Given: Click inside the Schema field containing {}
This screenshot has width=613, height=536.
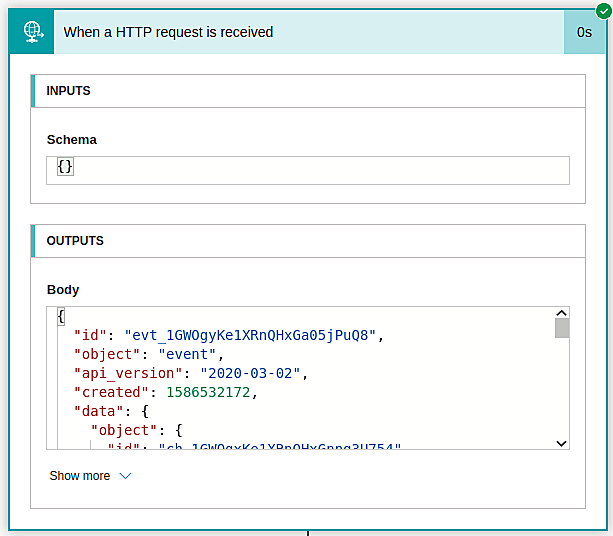Looking at the screenshot, I should 308,169.
